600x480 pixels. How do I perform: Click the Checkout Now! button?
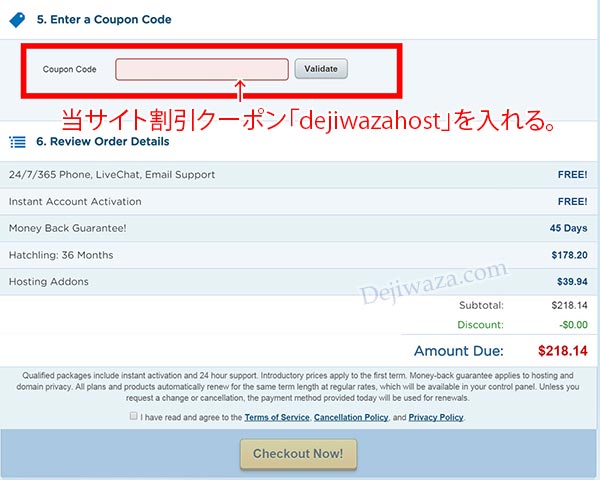[297, 453]
